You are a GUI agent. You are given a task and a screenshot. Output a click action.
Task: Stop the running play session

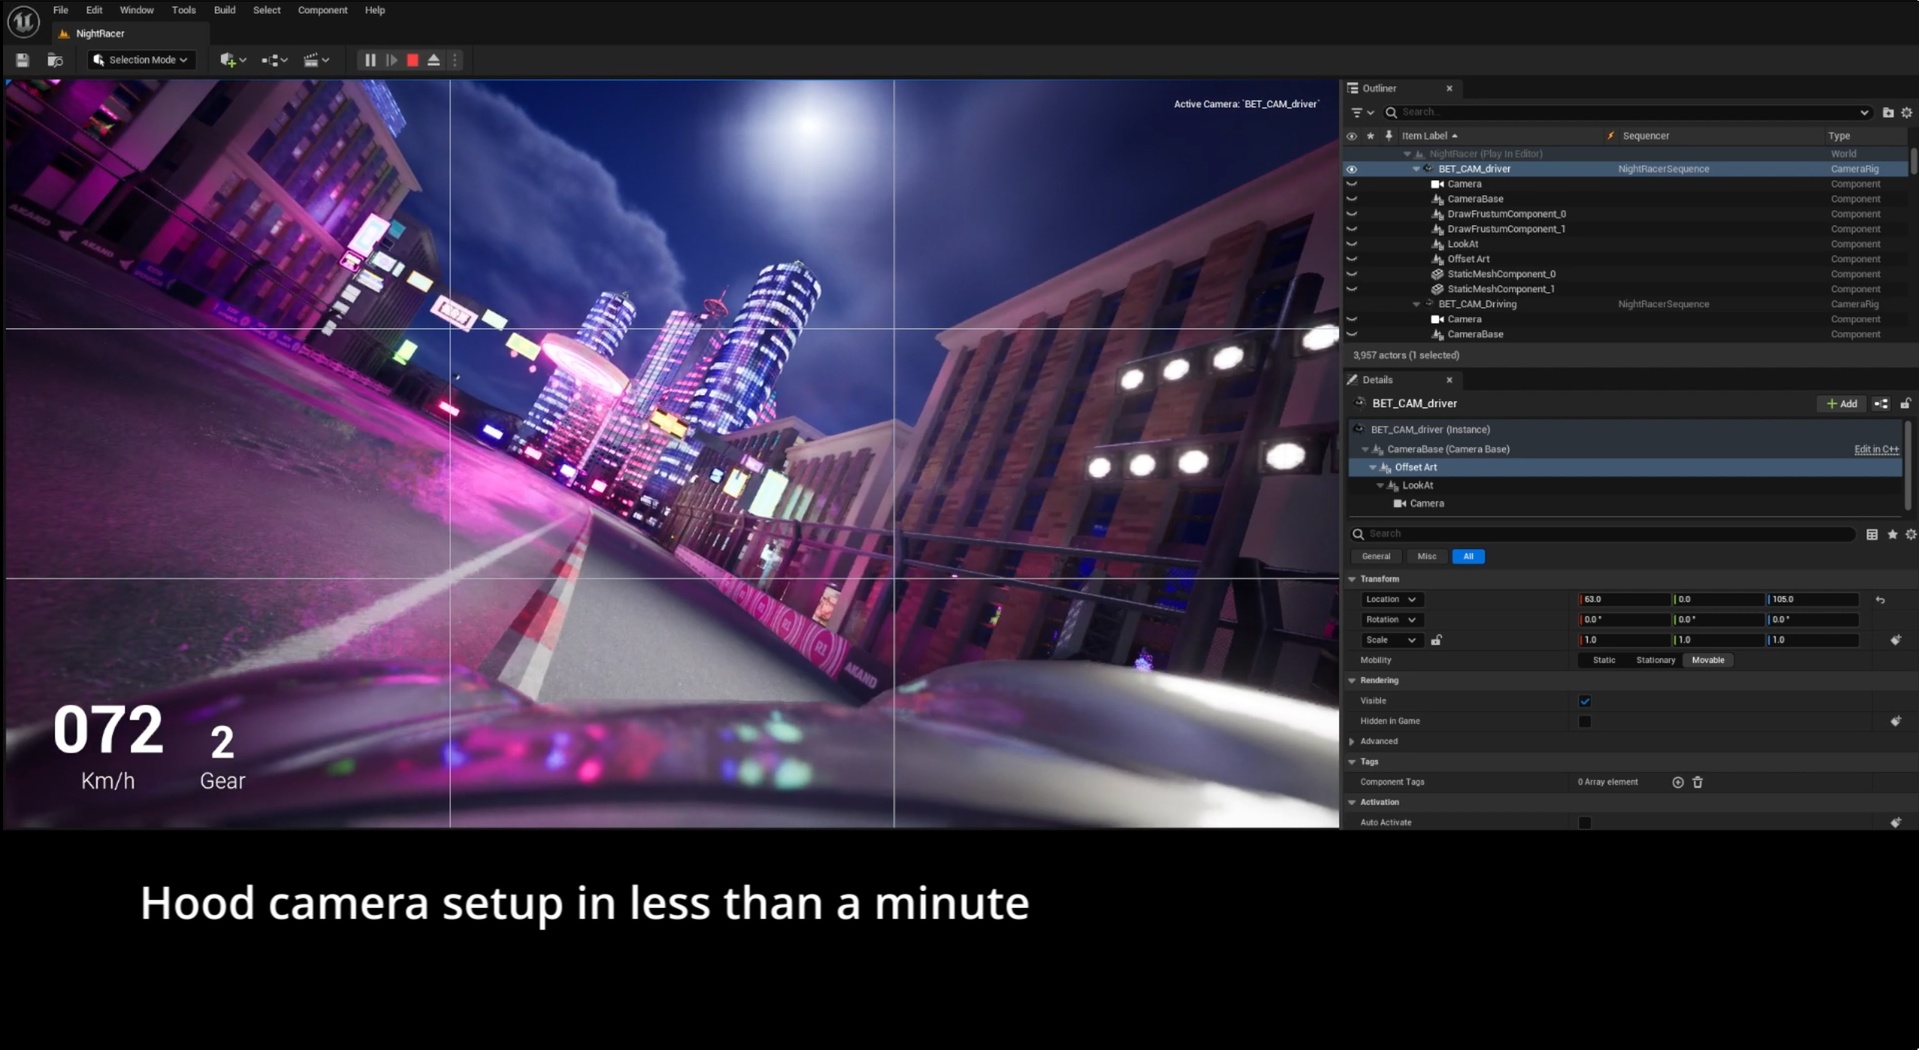coord(412,60)
